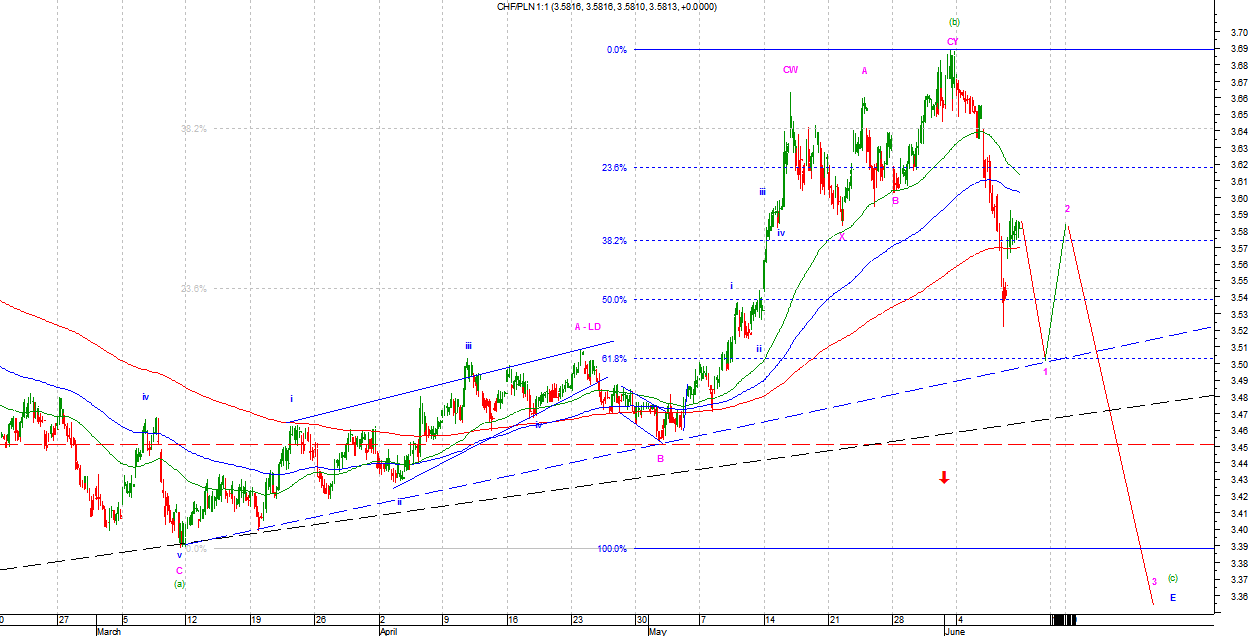The image size is (1250, 636).
Task: Click the green (b) label above peak
Action: 954,21
